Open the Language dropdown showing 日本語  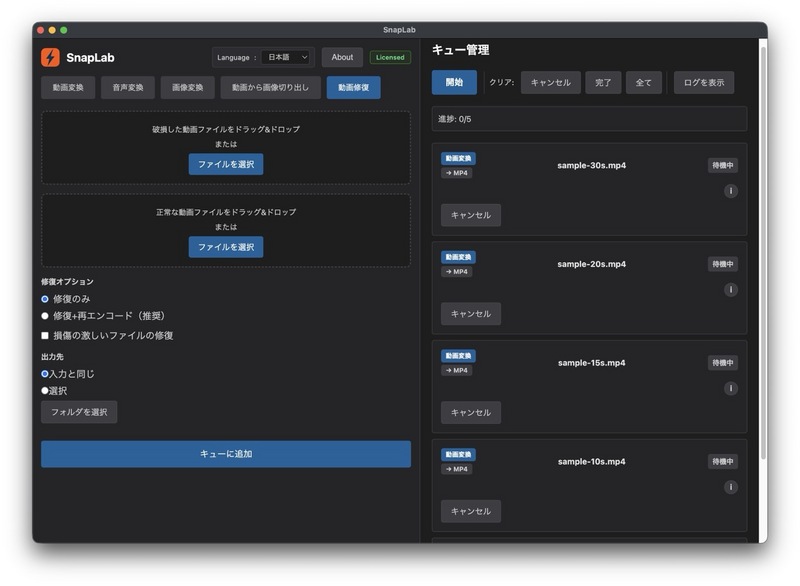[x=287, y=58]
